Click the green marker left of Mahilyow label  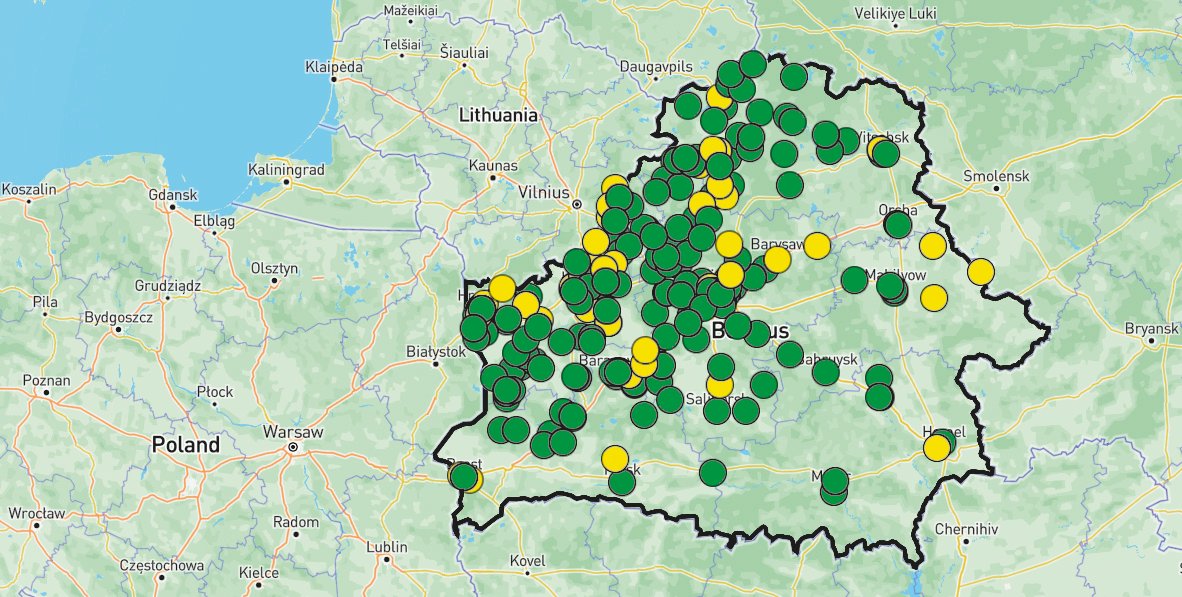pyautogui.click(x=854, y=280)
